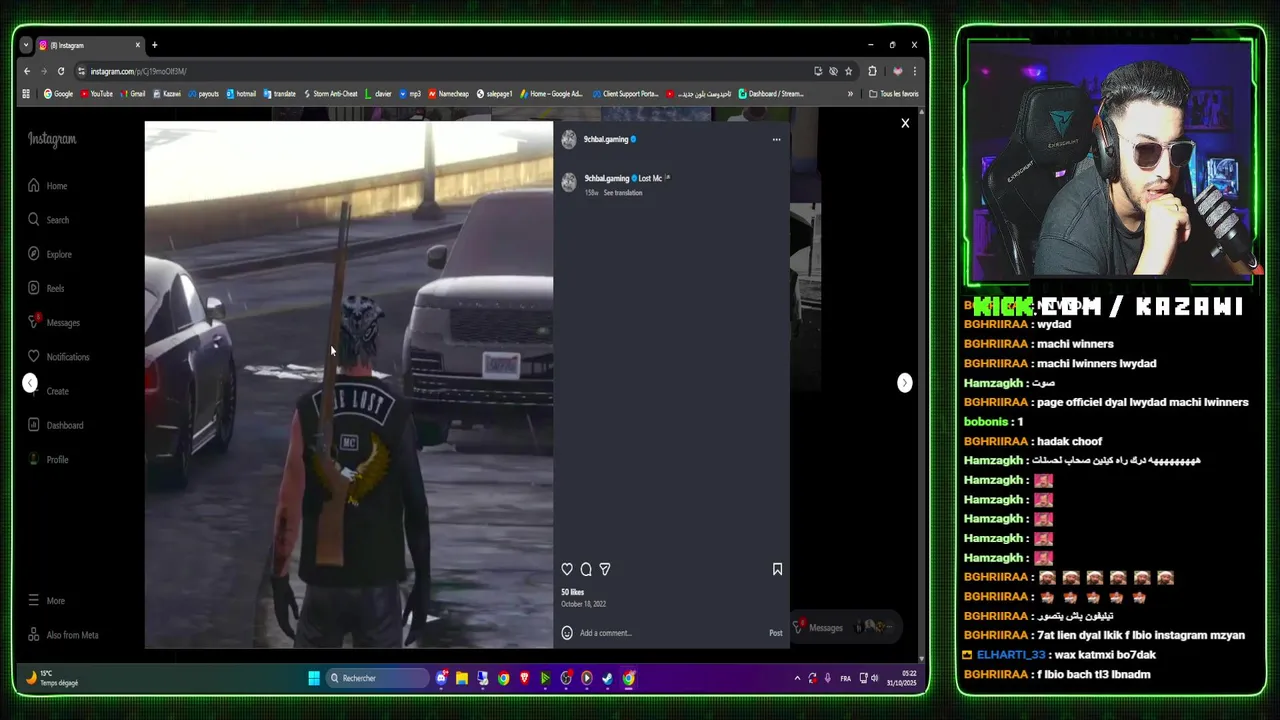Open Search in Instagram sidebar
Screen dimensions: 1280x720
click(49, 220)
